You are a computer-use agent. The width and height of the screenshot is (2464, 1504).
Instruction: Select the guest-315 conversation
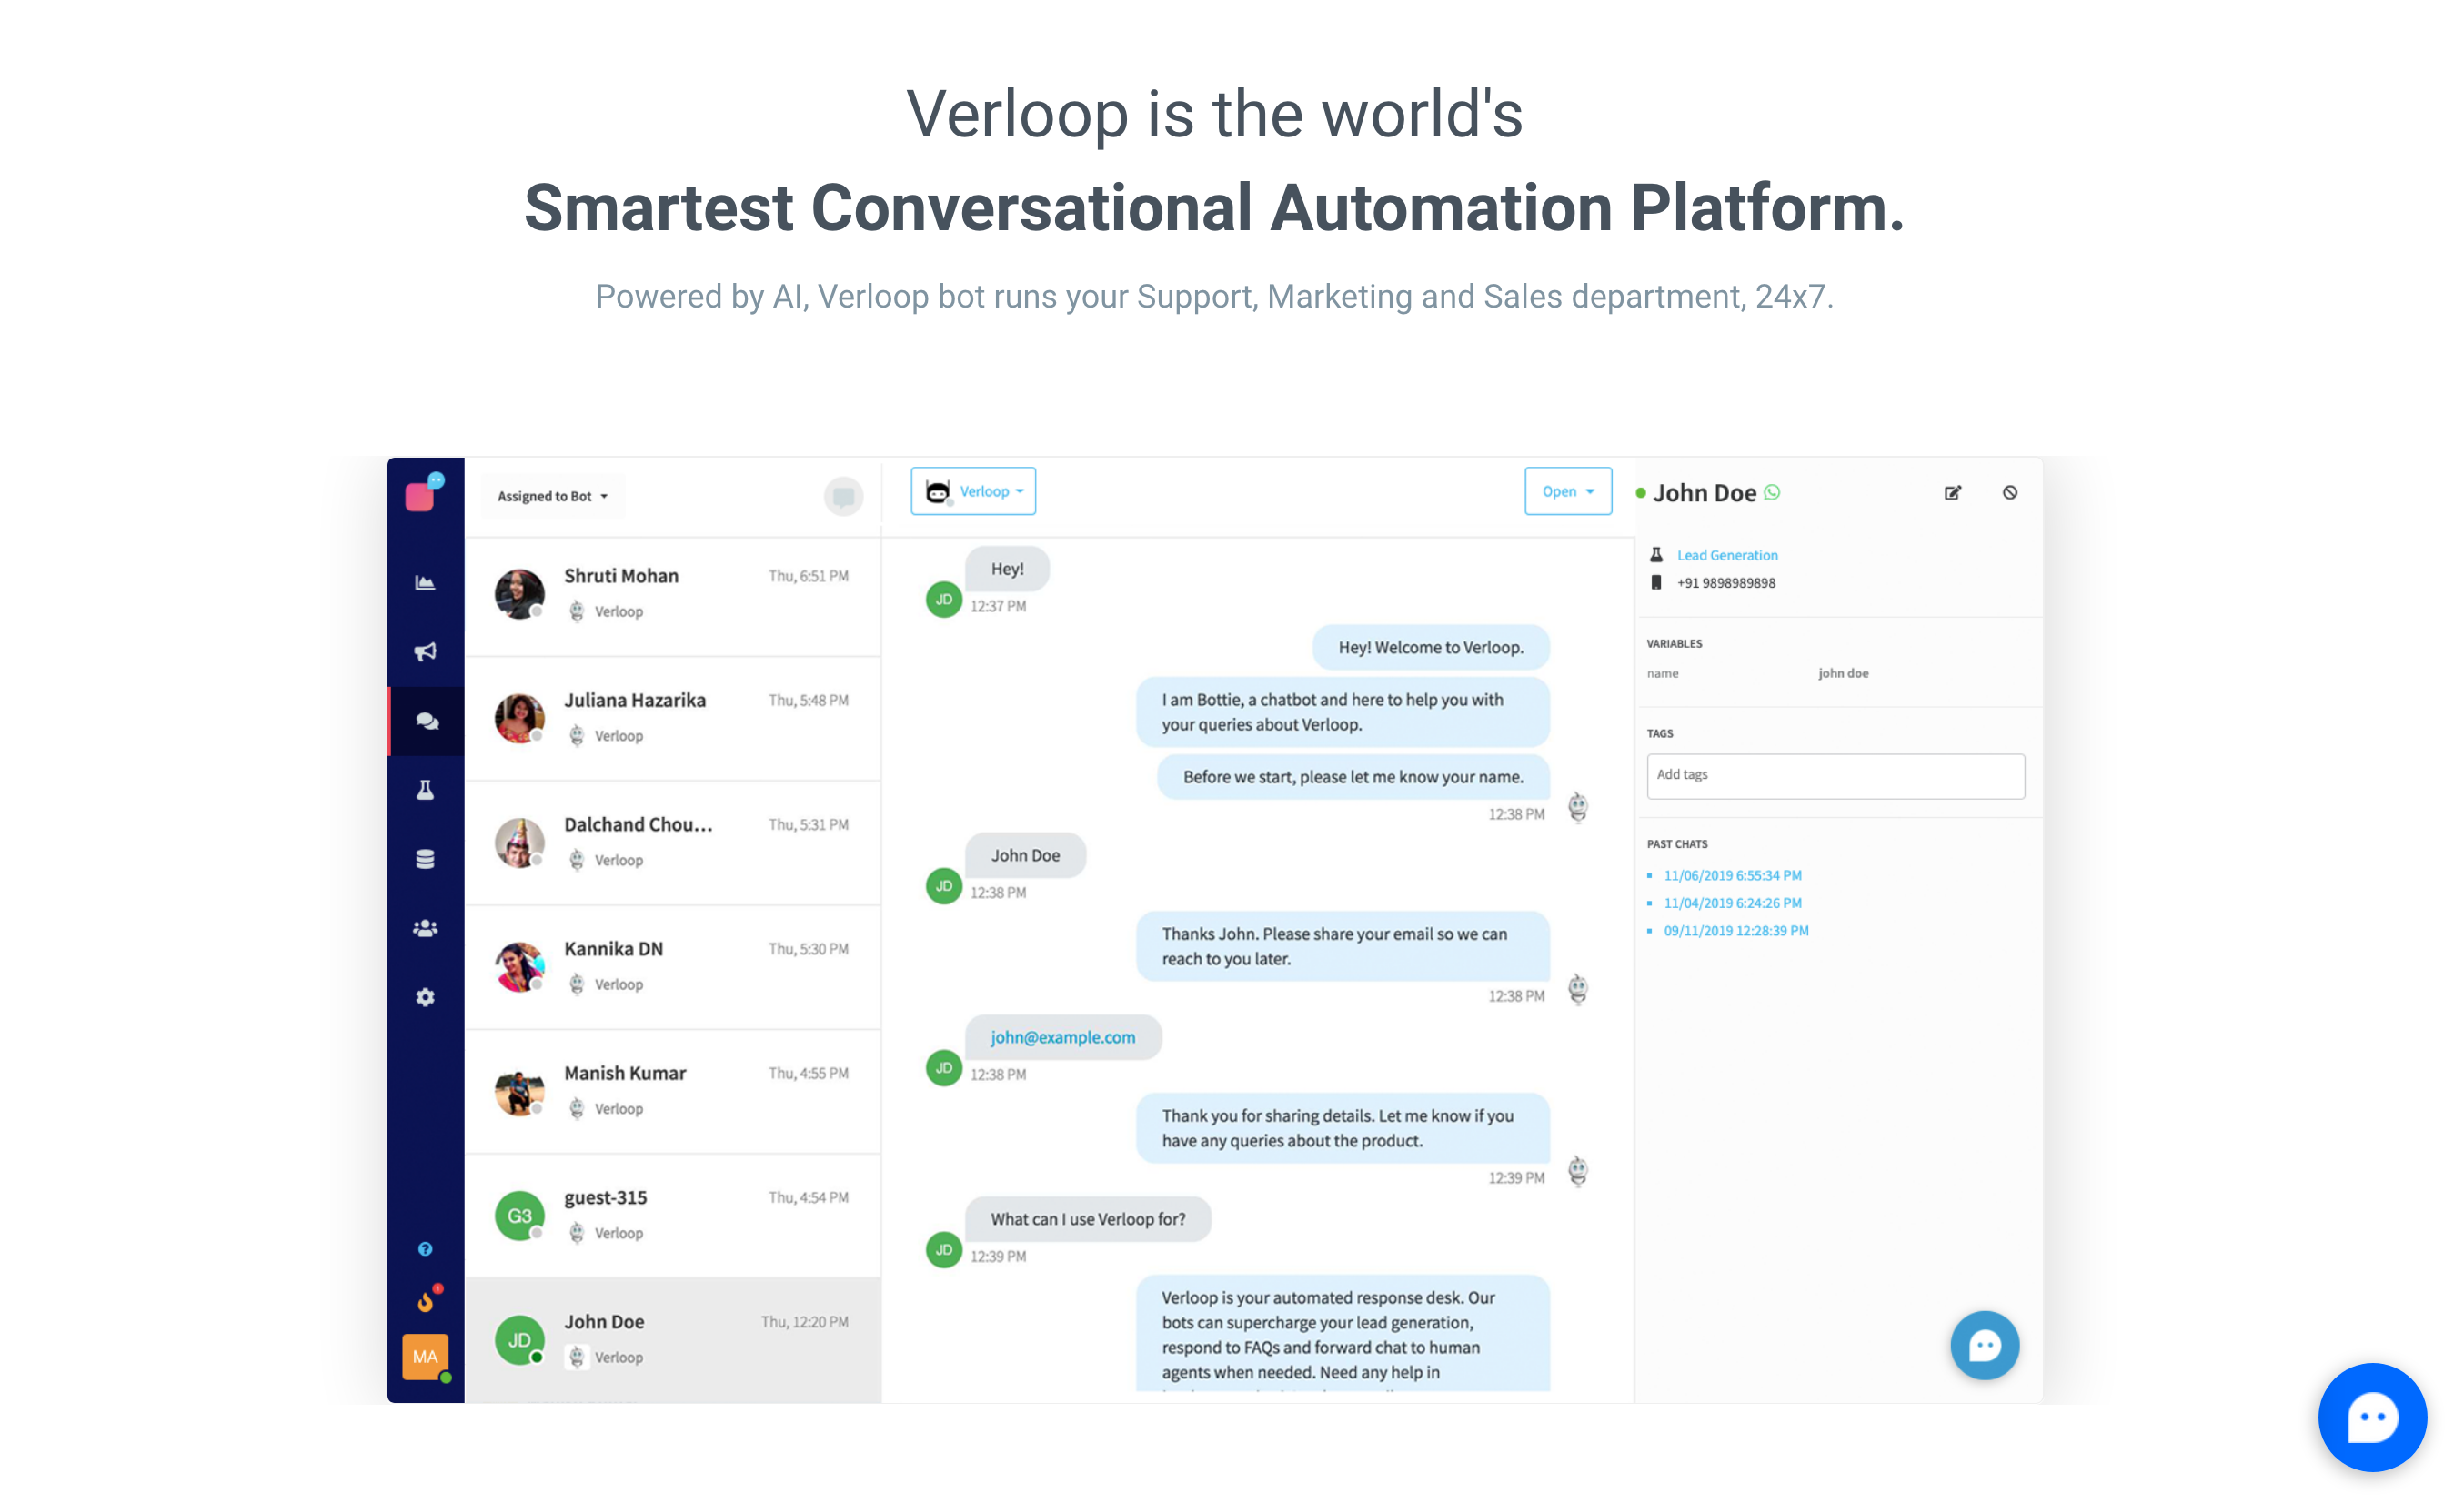[x=674, y=1217]
